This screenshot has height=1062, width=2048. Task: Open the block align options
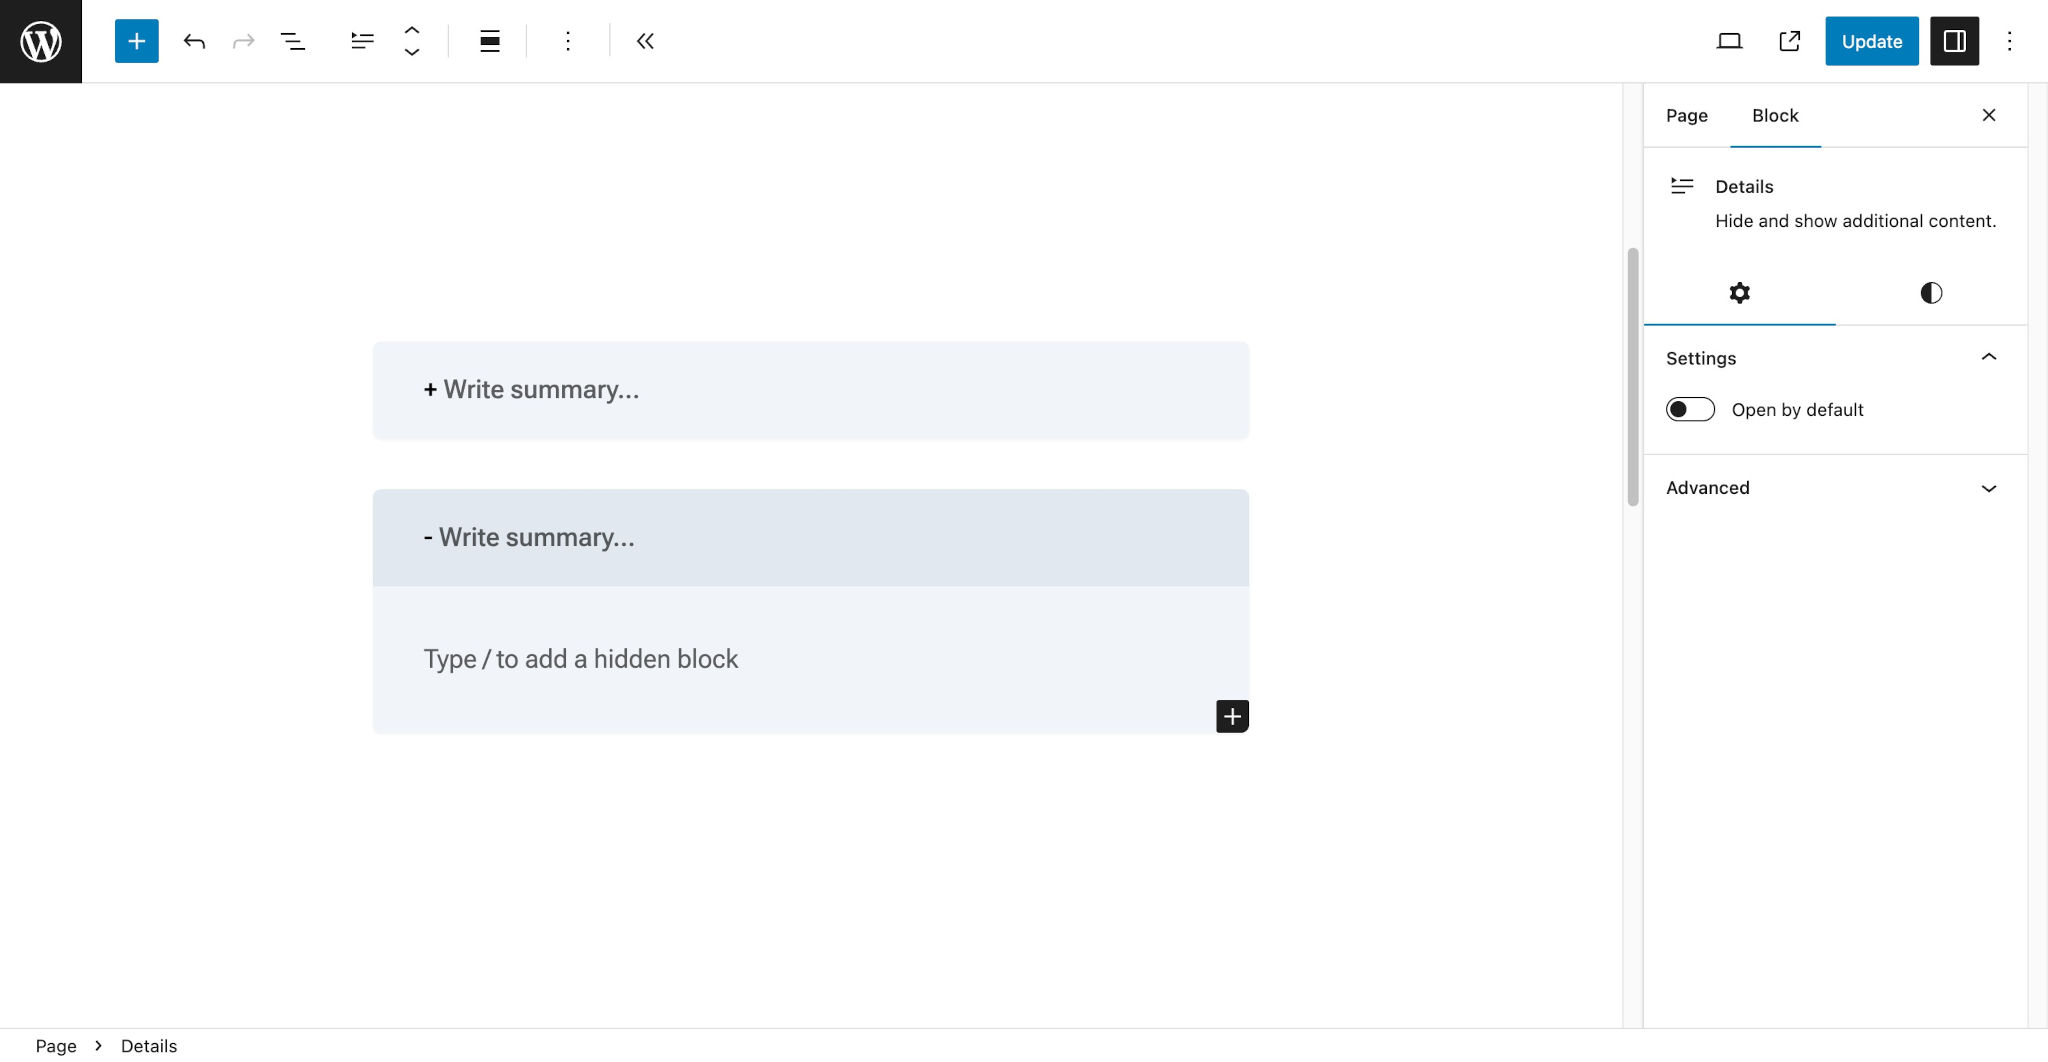pos(489,41)
